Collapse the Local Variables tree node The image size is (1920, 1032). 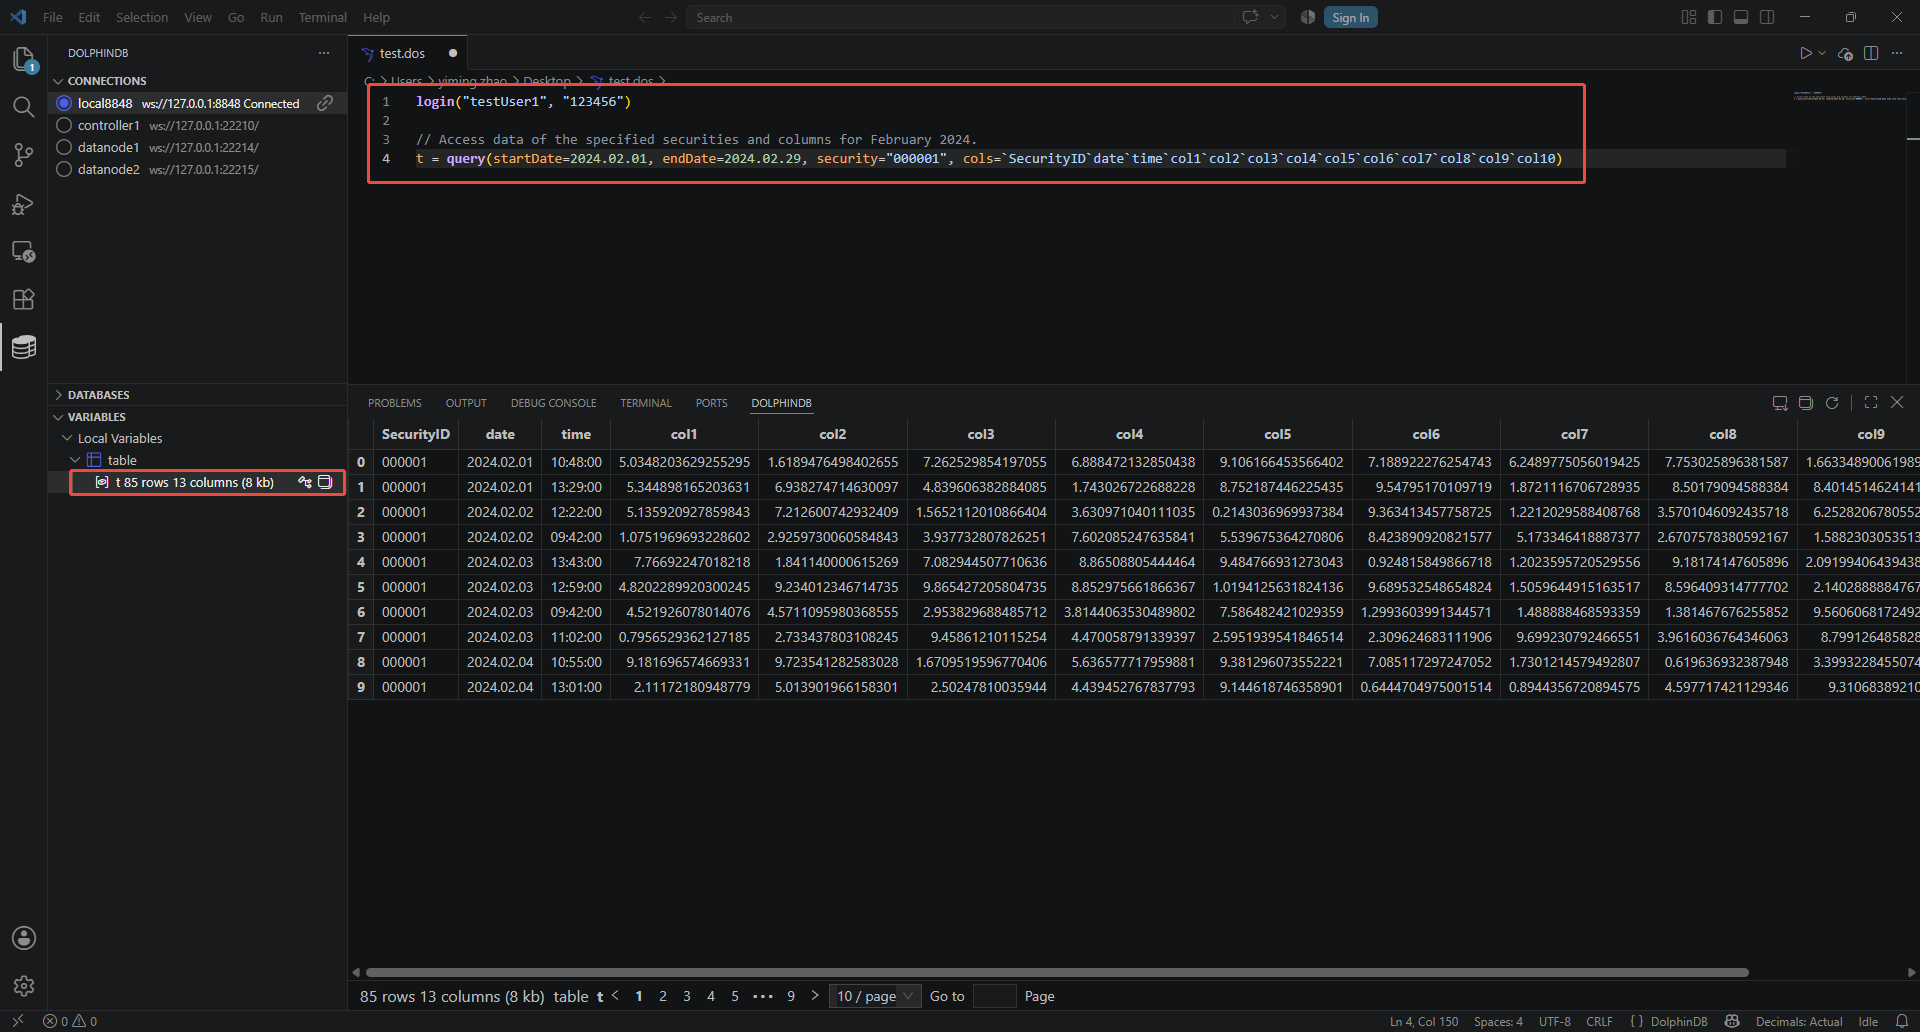point(67,438)
